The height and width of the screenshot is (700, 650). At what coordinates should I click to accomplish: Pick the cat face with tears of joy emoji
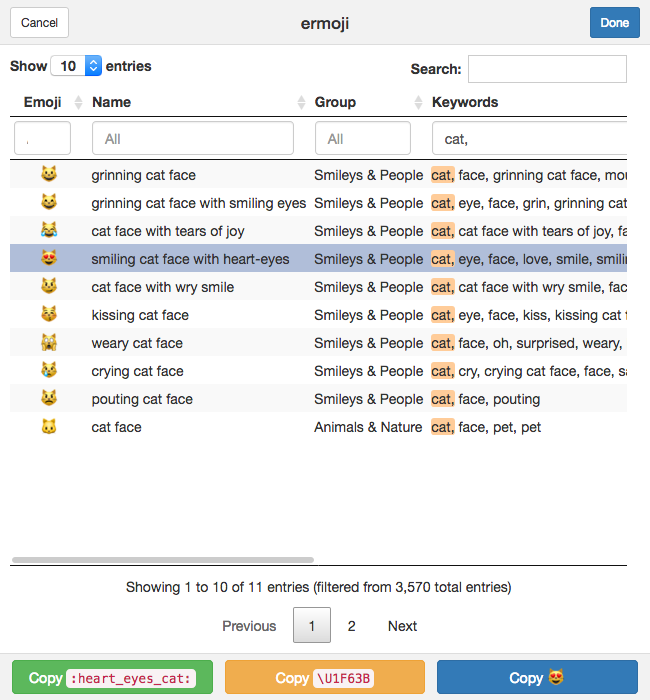pos(49,230)
